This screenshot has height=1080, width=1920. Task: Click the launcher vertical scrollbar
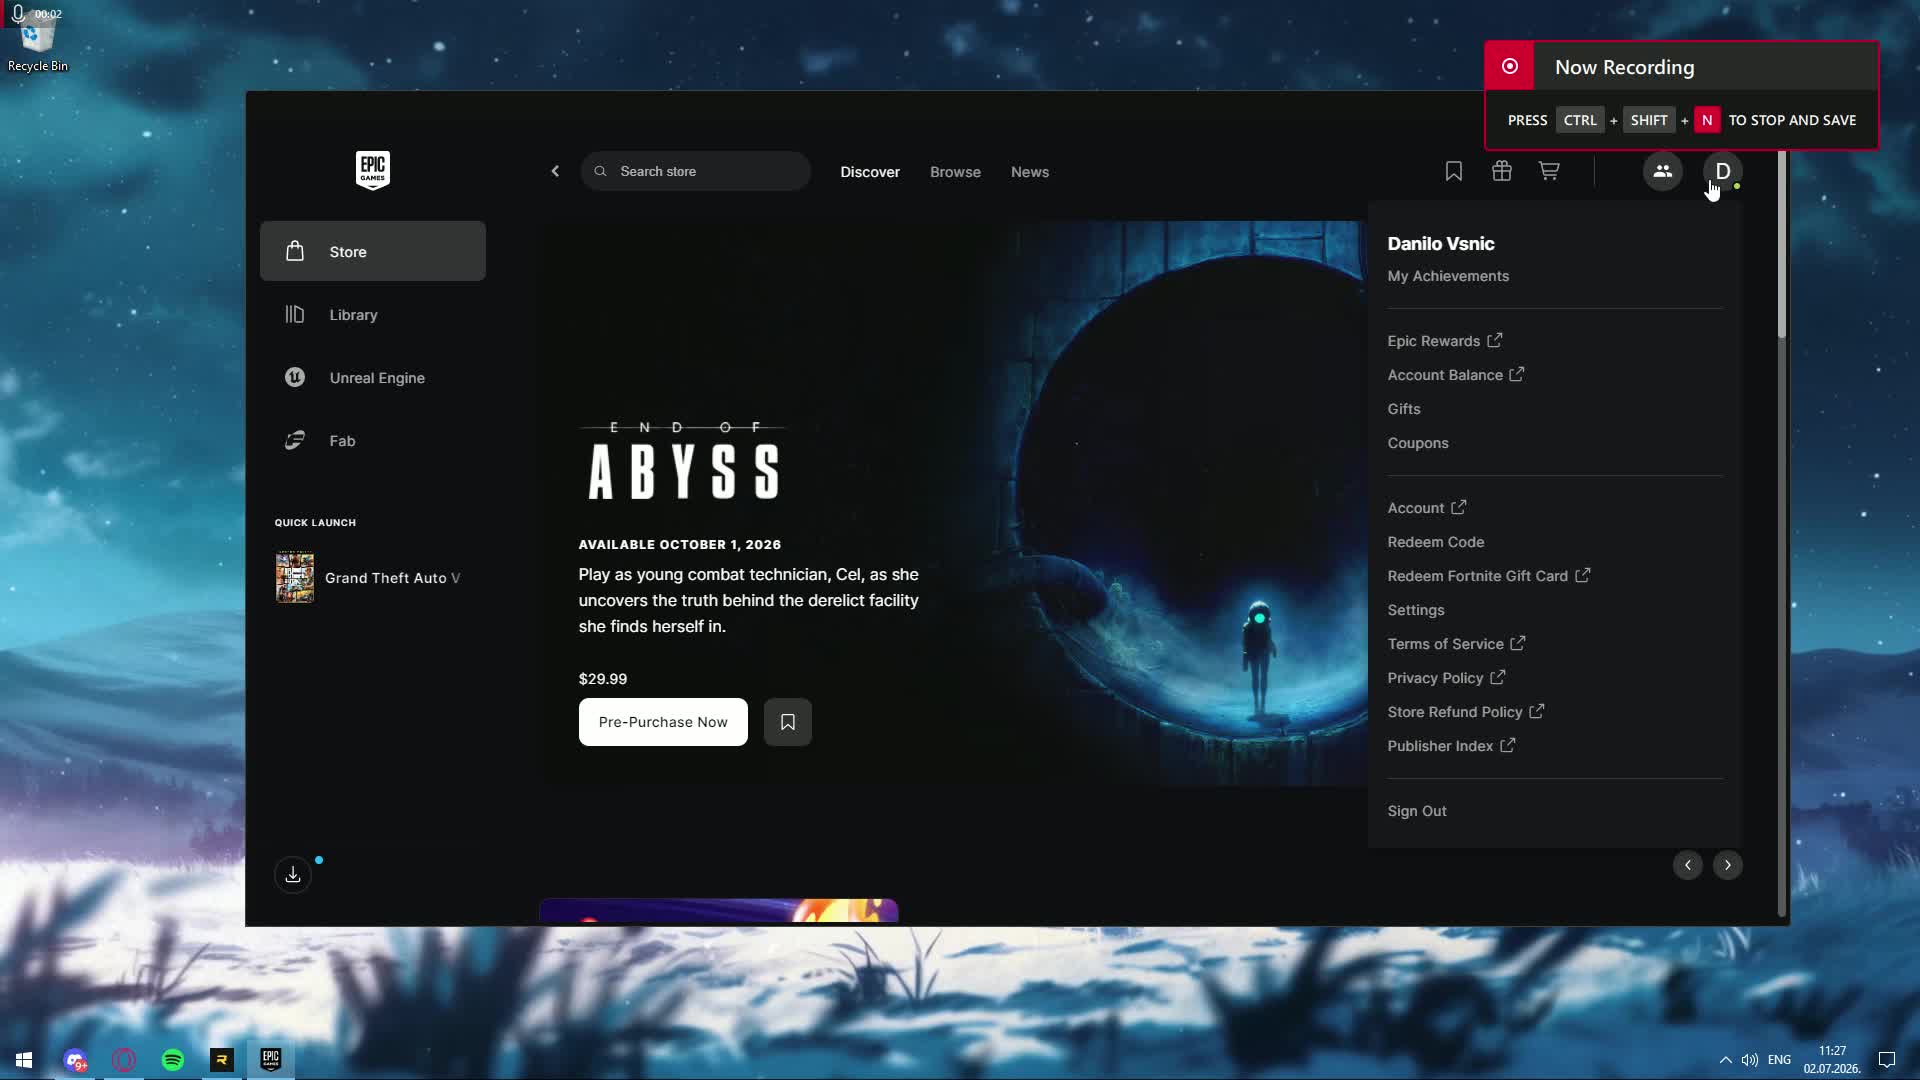pos(1782,245)
